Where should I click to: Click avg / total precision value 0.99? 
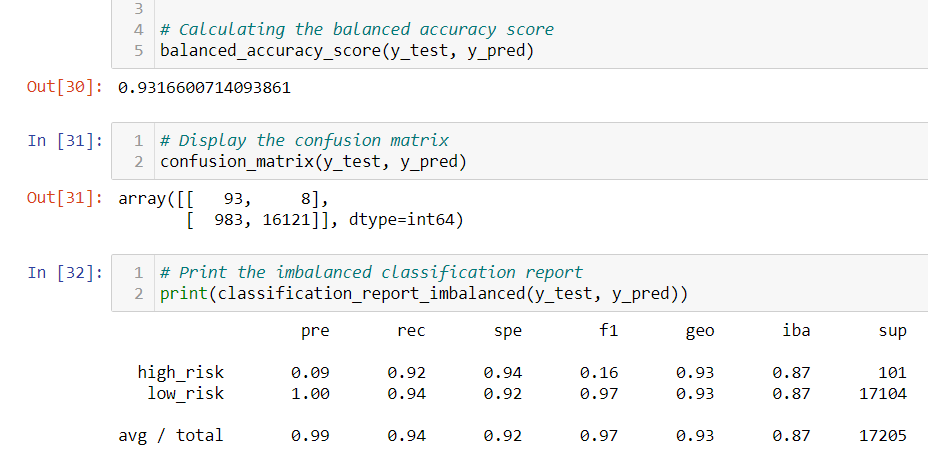coord(310,436)
